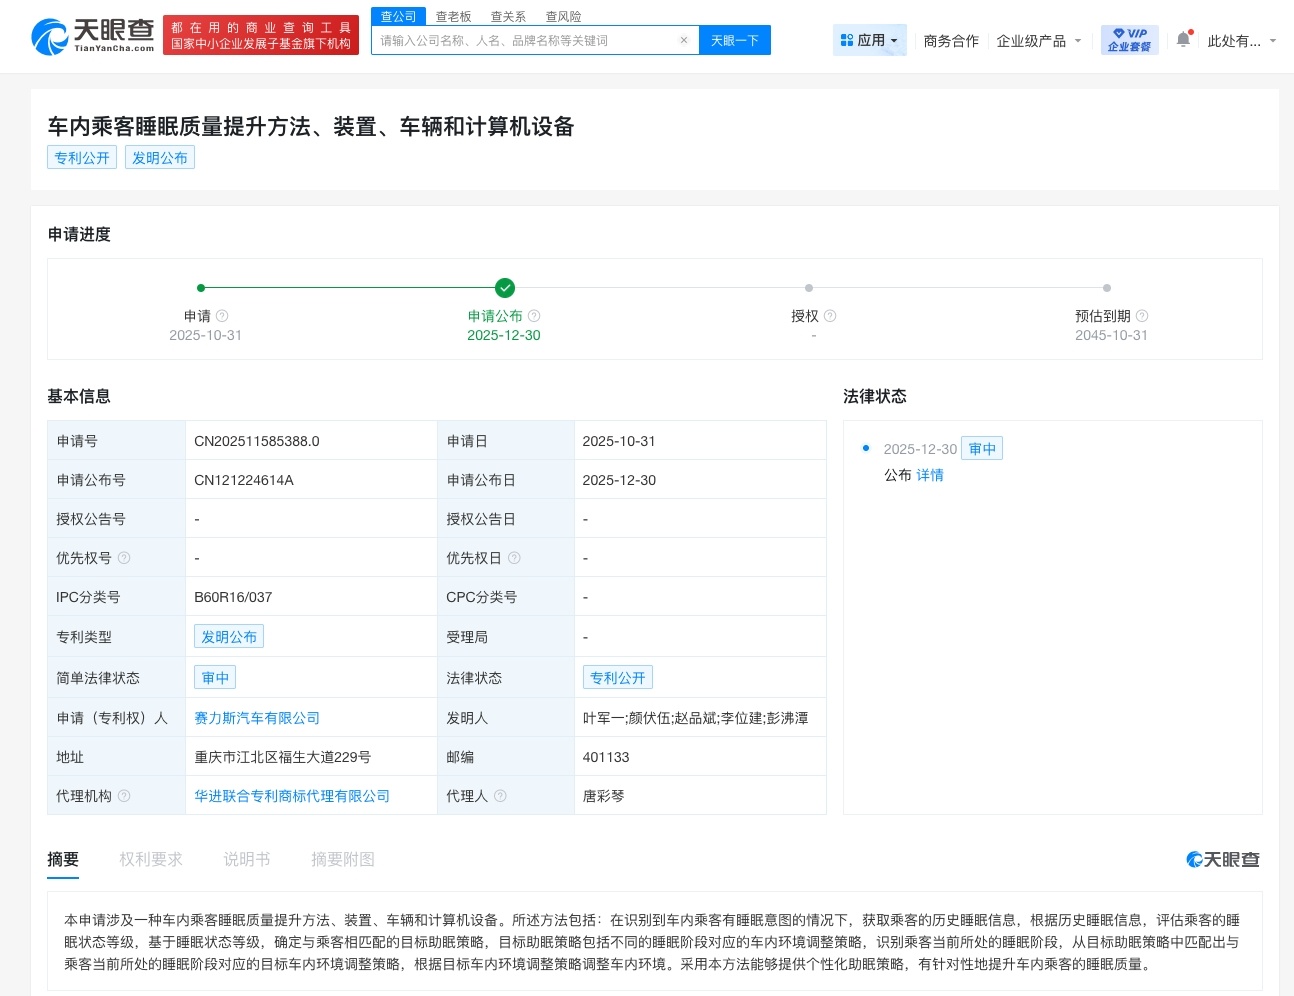Switch to the 查风险 tab
The height and width of the screenshot is (996, 1294).
click(560, 16)
